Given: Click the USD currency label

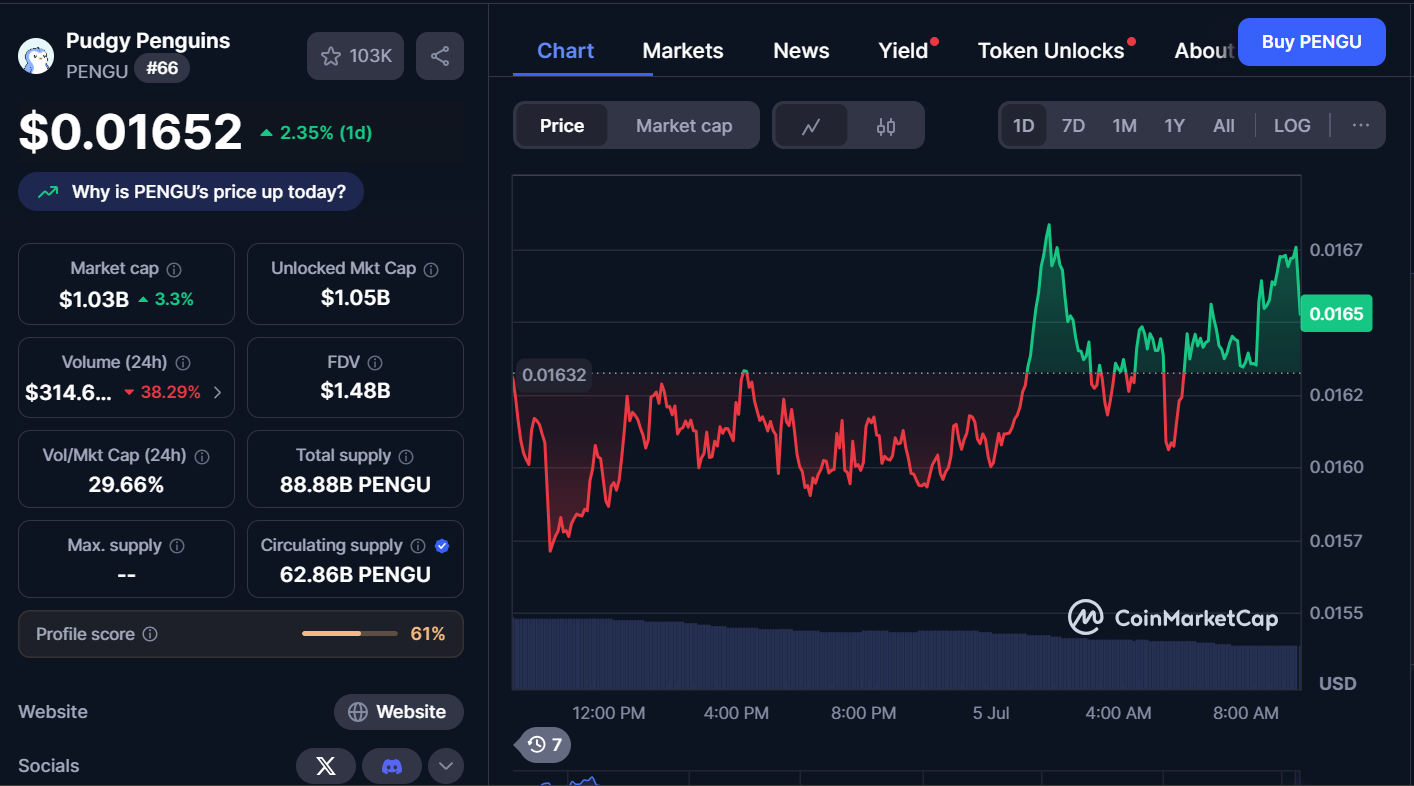Looking at the screenshot, I should pos(1338,684).
